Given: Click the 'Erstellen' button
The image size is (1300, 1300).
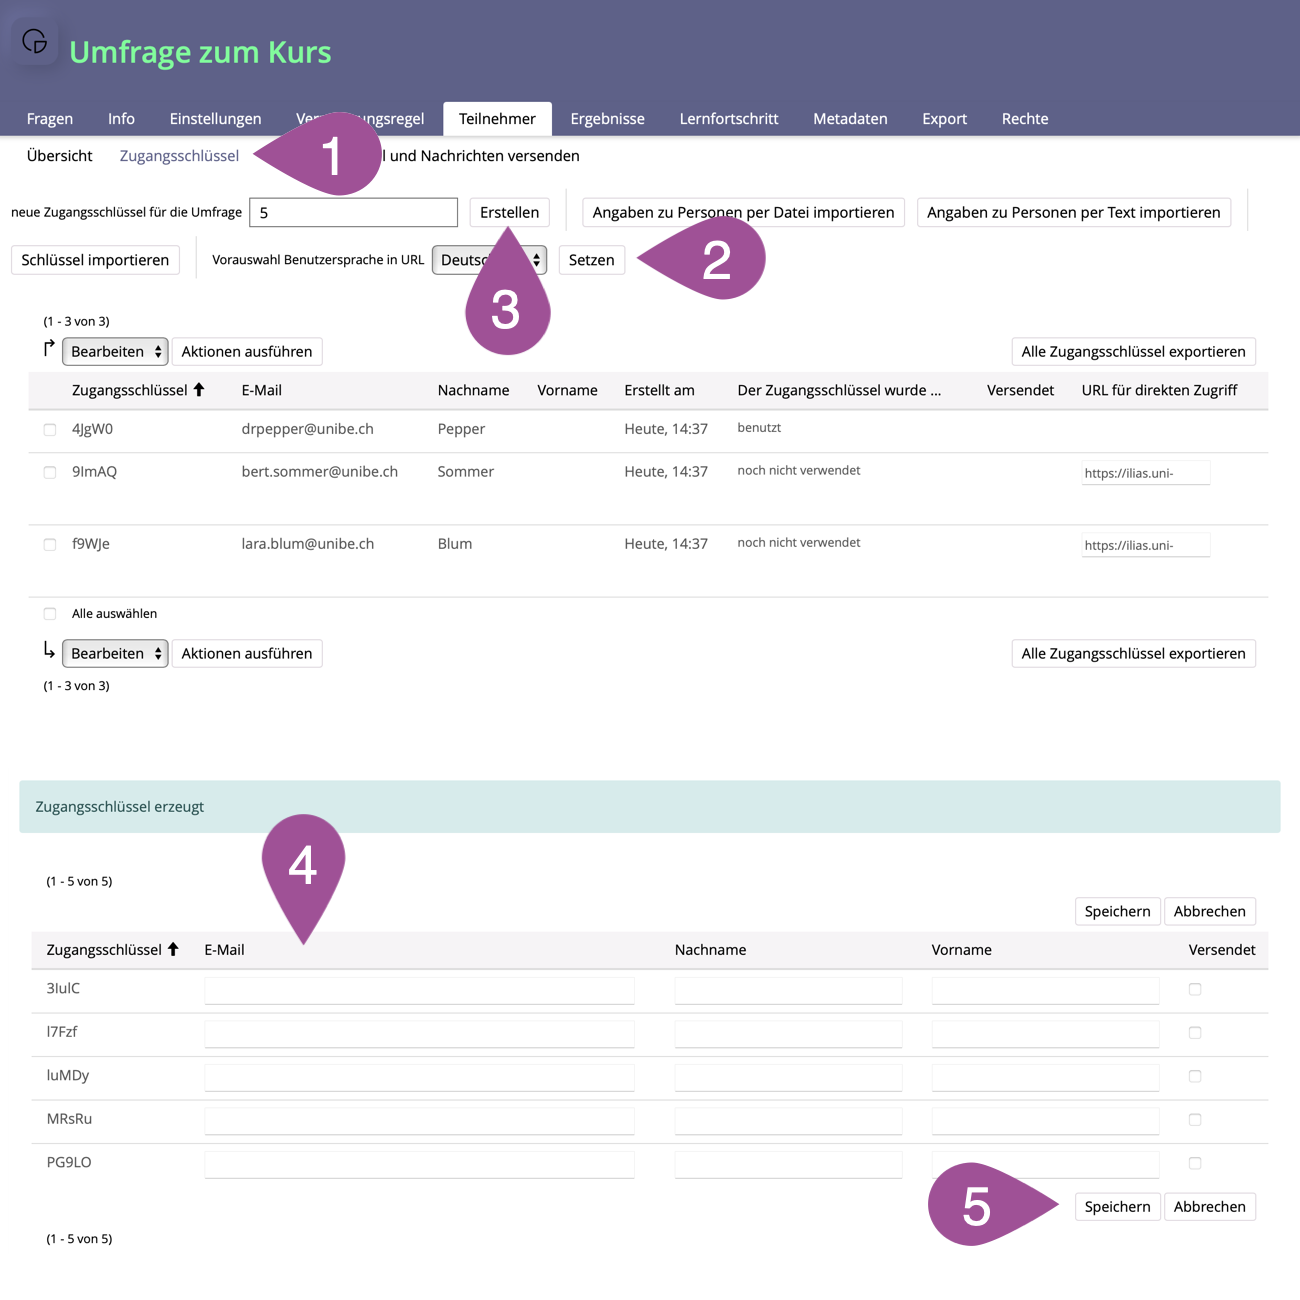Looking at the screenshot, I should pos(509,213).
